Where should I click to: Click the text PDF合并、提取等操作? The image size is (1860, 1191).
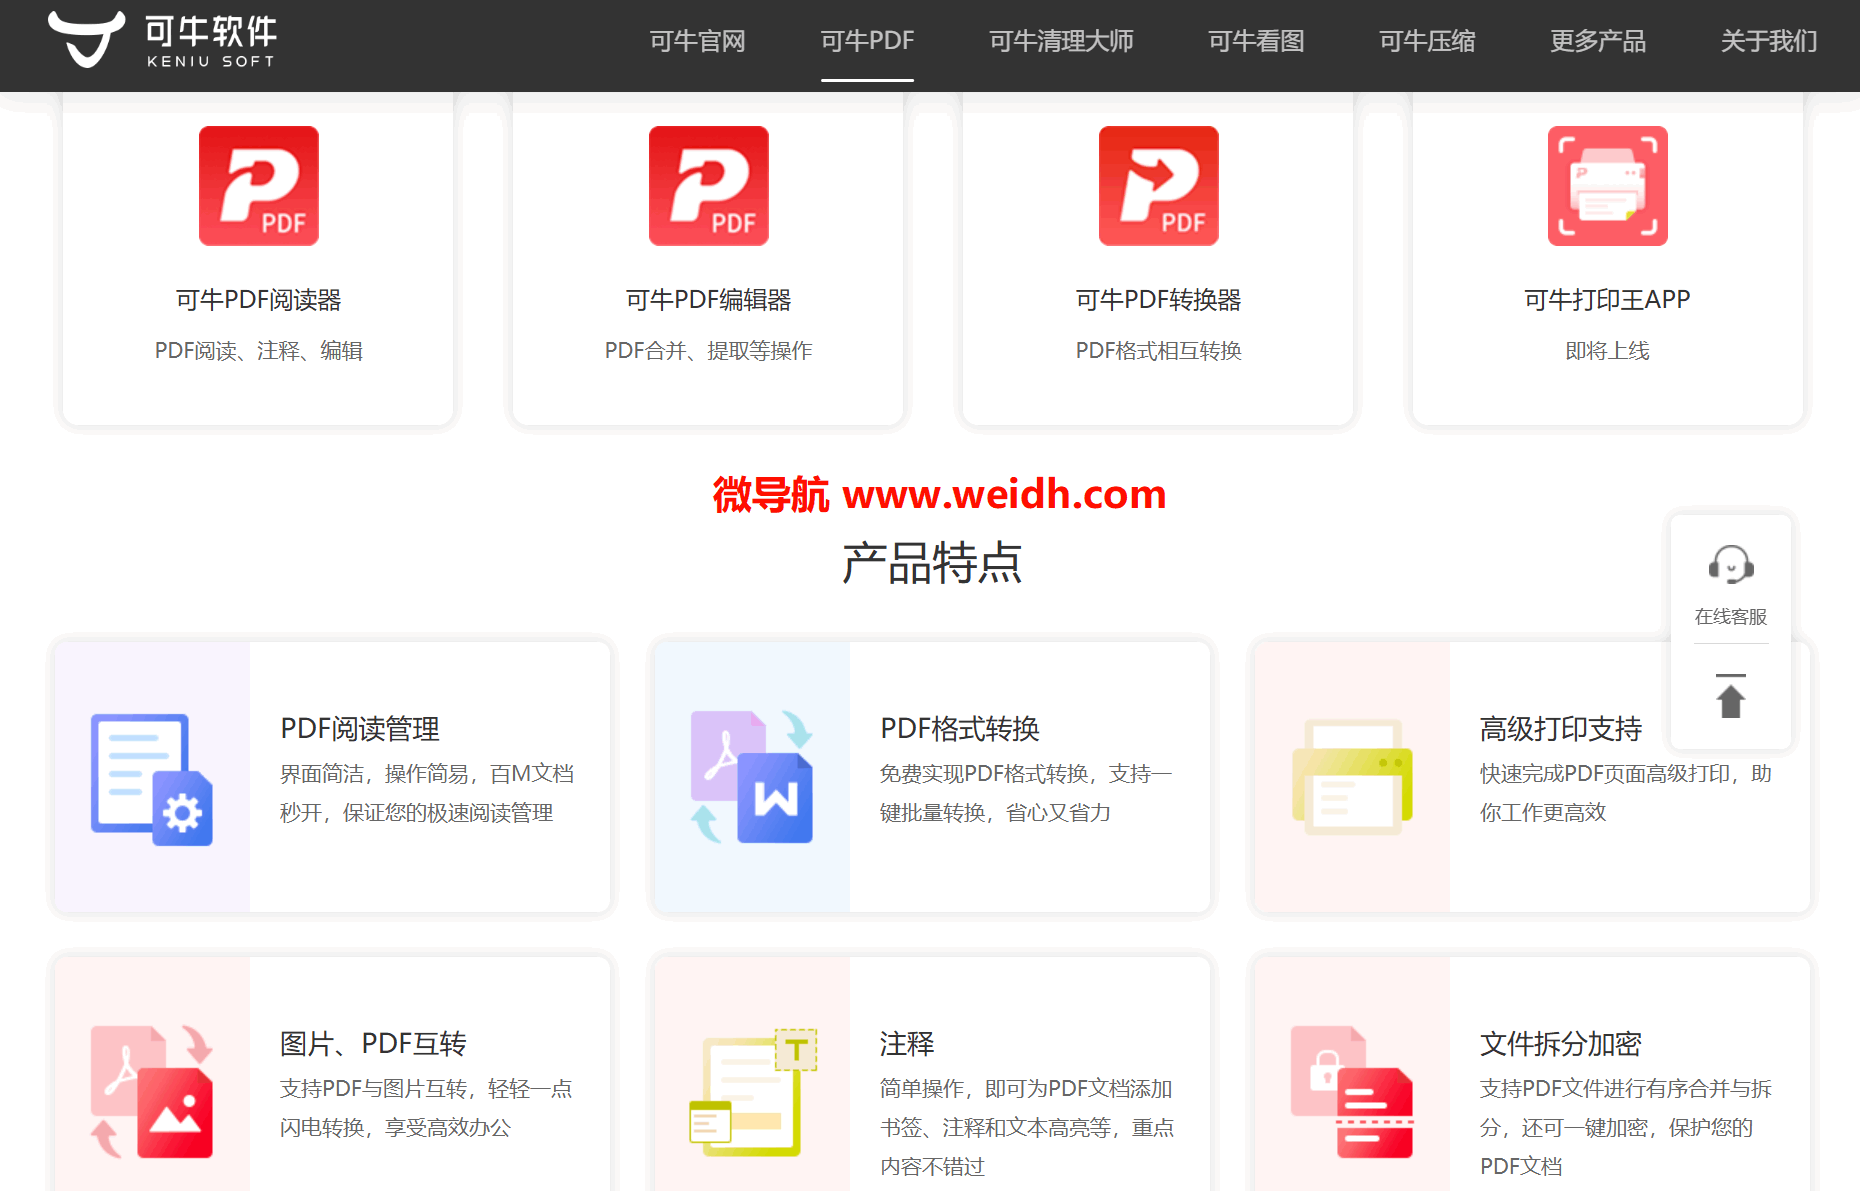pyautogui.click(x=709, y=351)
